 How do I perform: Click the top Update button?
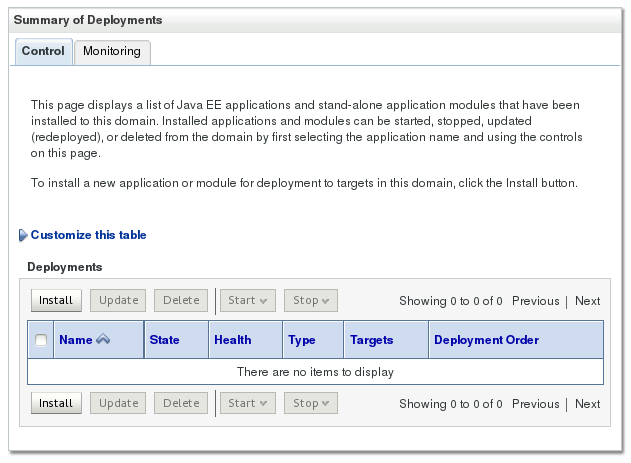click(118, 300)
